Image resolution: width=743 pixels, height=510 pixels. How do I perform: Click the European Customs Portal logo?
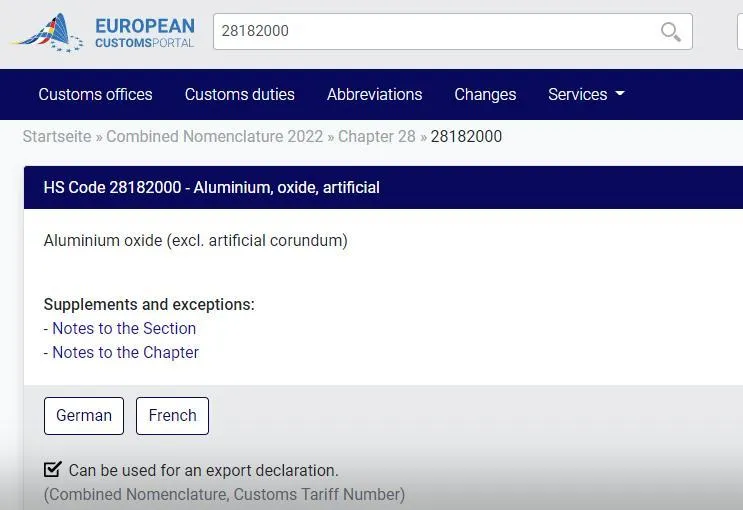(48, 33)
